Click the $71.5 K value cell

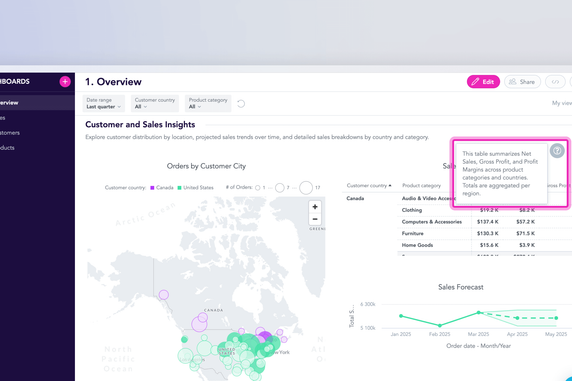tap(526, 233)
